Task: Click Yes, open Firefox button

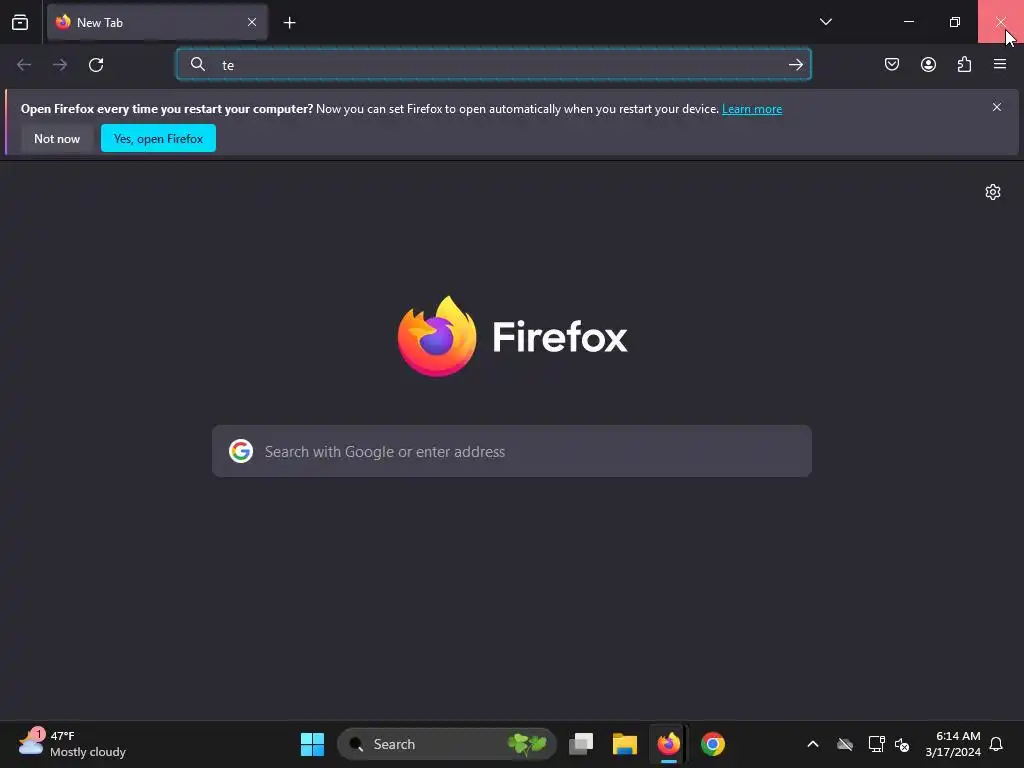Action: coord(158,138)
